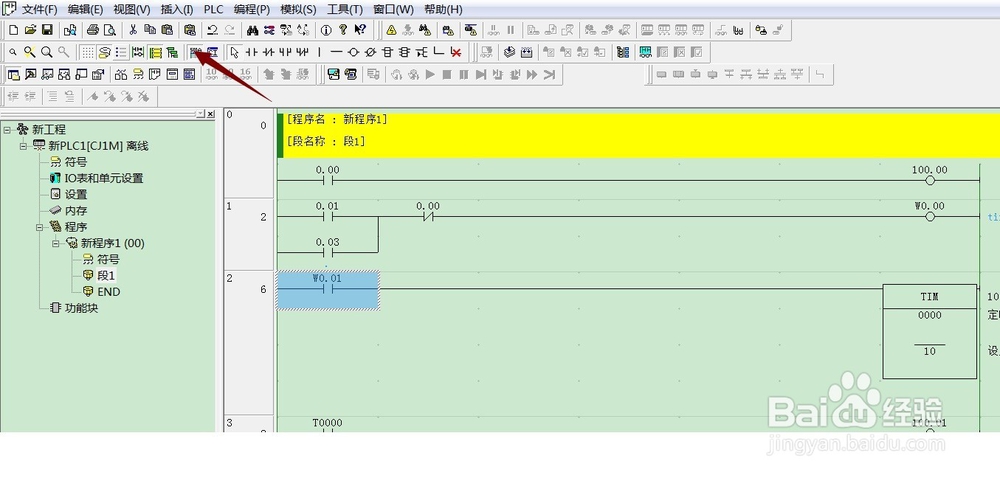Open the 视图(V) menu
This screenshot has width=1000, height=478.
tap(132, 10)
